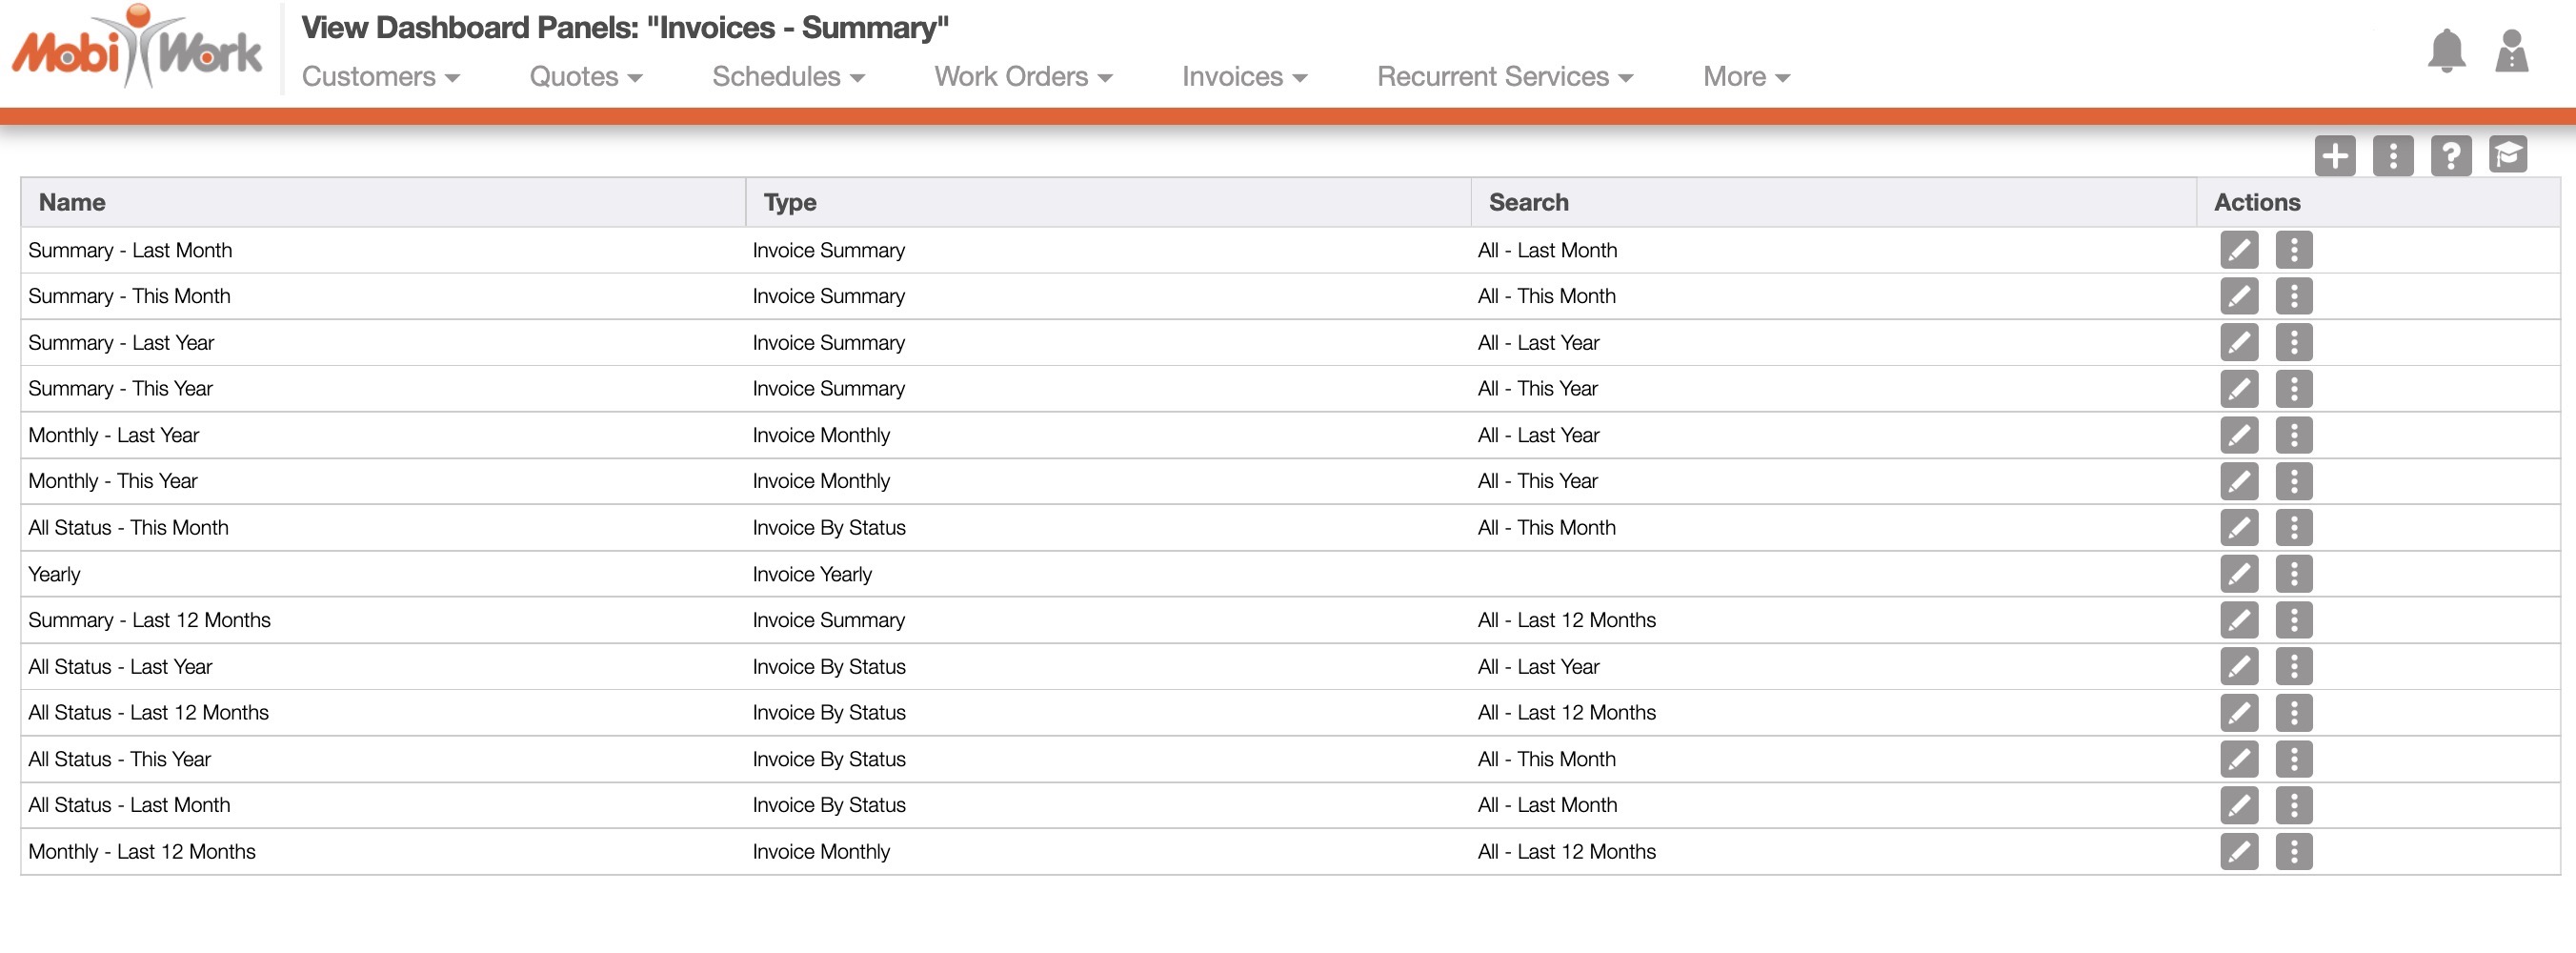Click the MobiWork logo
The width and height of the screenshot is (2576, 953).
point(137,48)
